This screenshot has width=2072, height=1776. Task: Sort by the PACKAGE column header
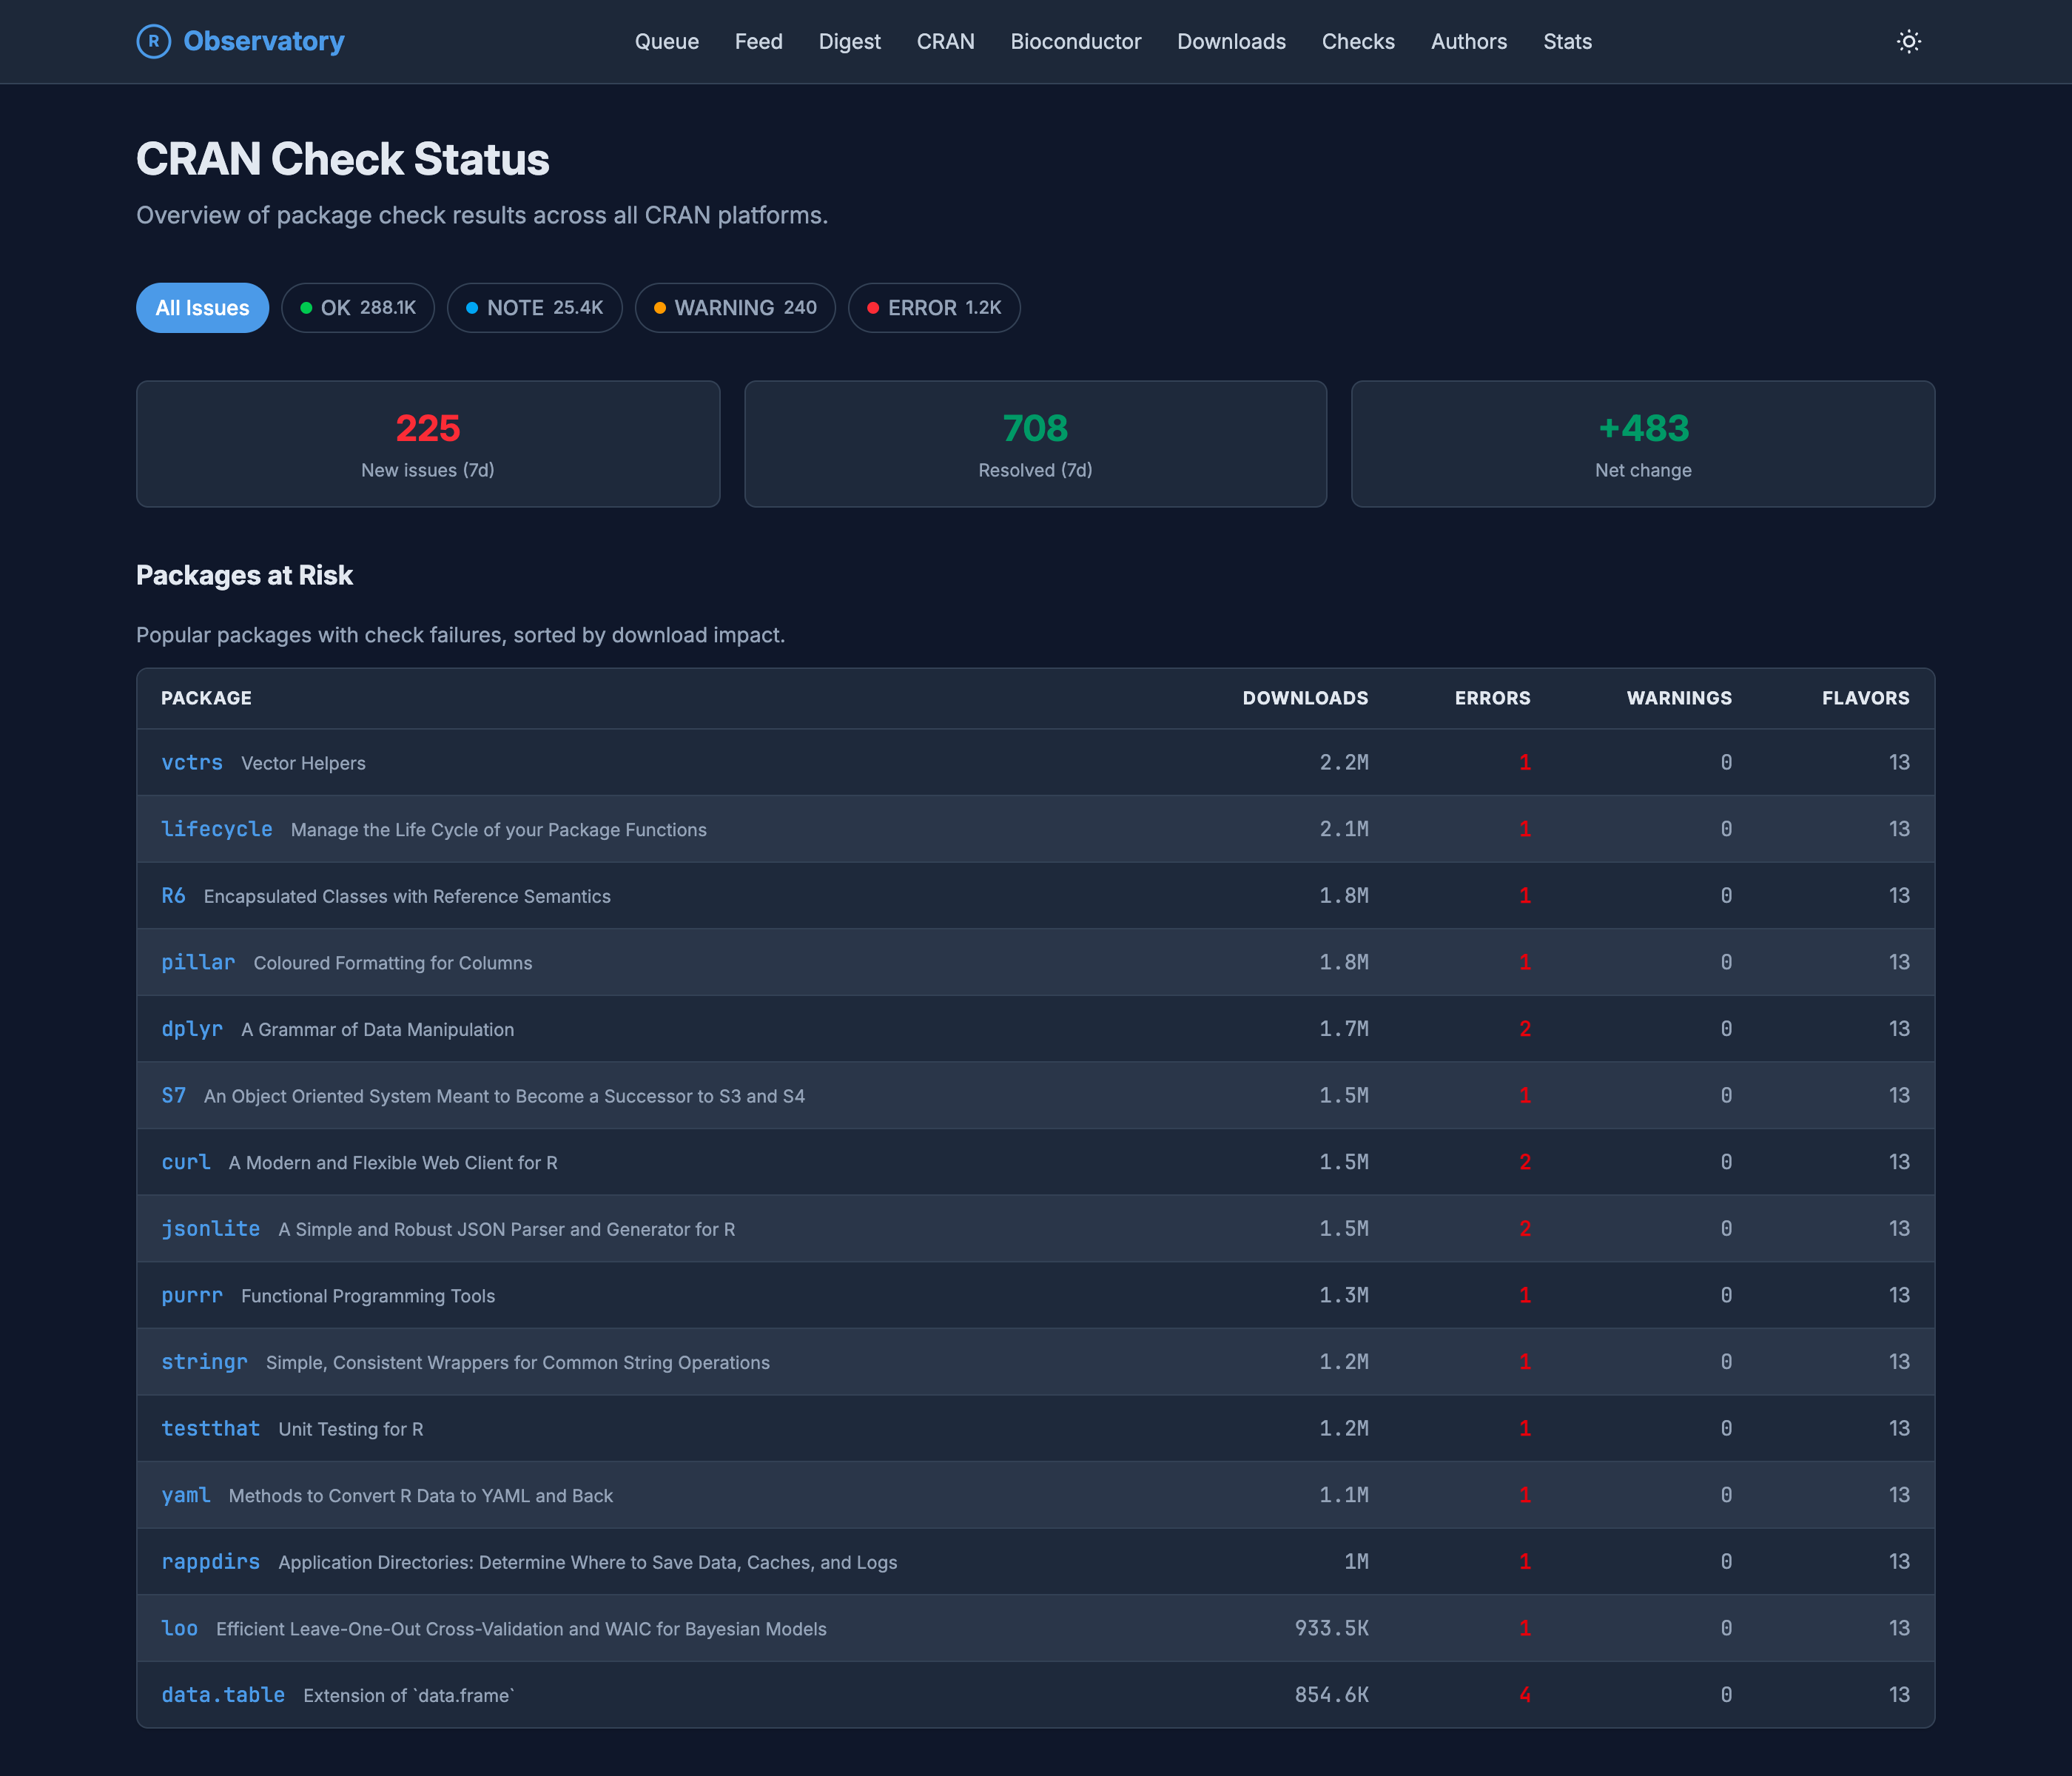click(x=206, y=698)
